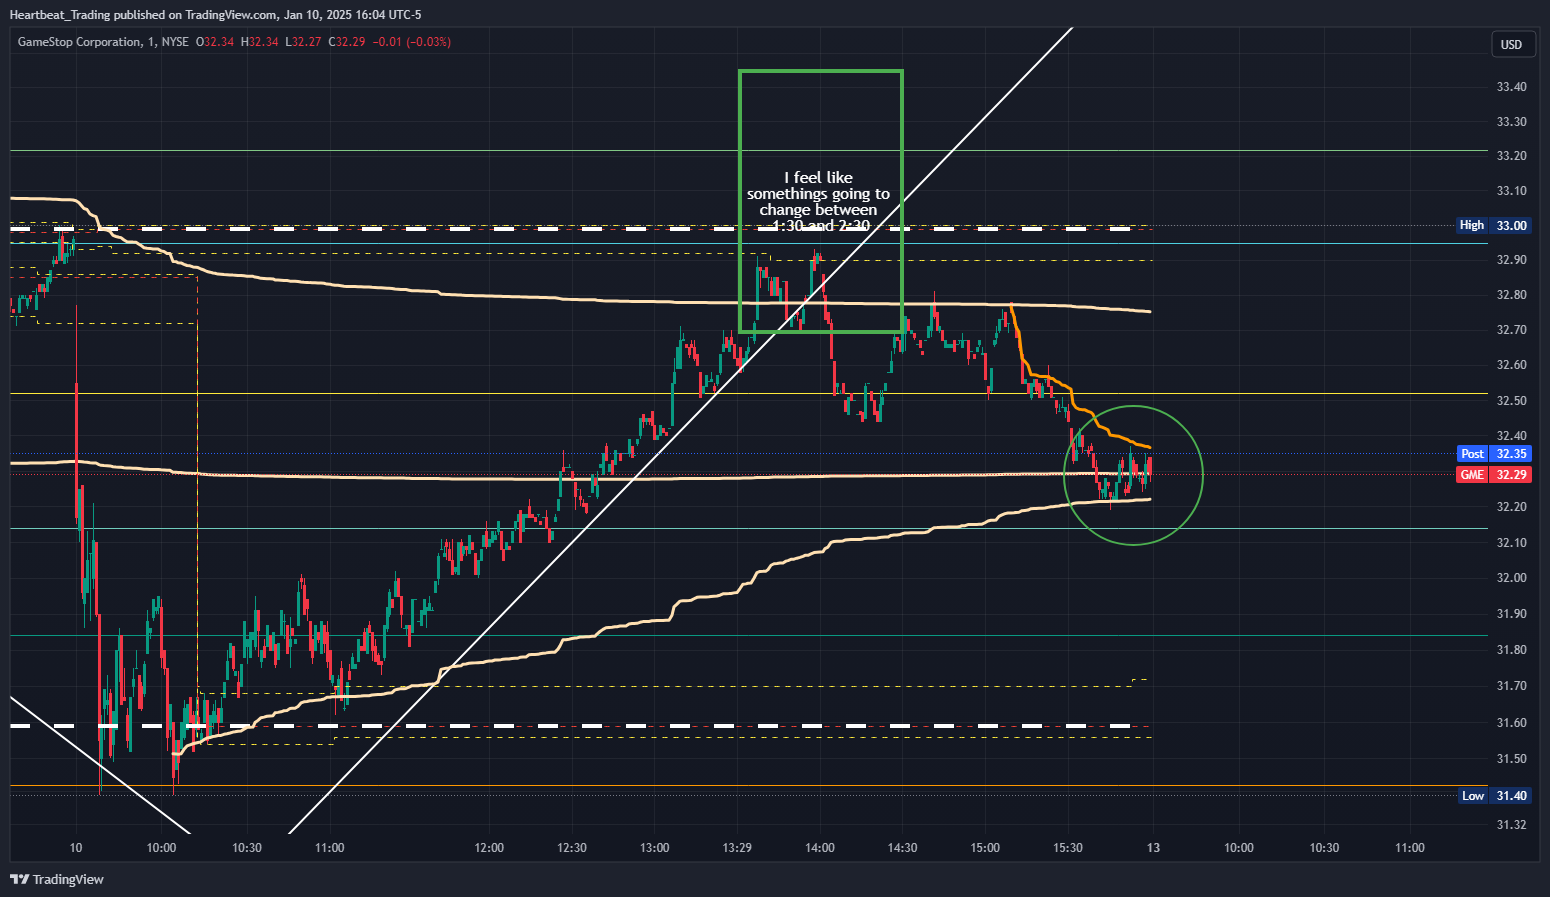Screen dimensions: 1550x897
Task: Click the 31.50 price axis label
Action: [1511, 759]
